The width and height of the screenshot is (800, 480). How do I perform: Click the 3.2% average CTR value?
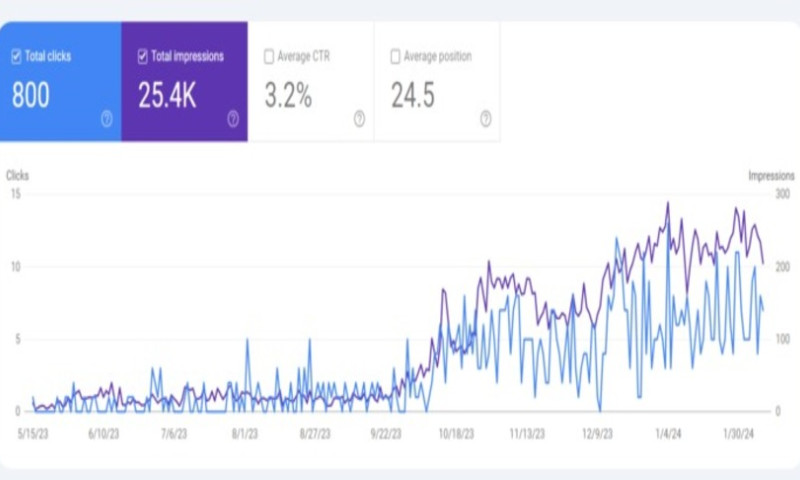[288, 96]
